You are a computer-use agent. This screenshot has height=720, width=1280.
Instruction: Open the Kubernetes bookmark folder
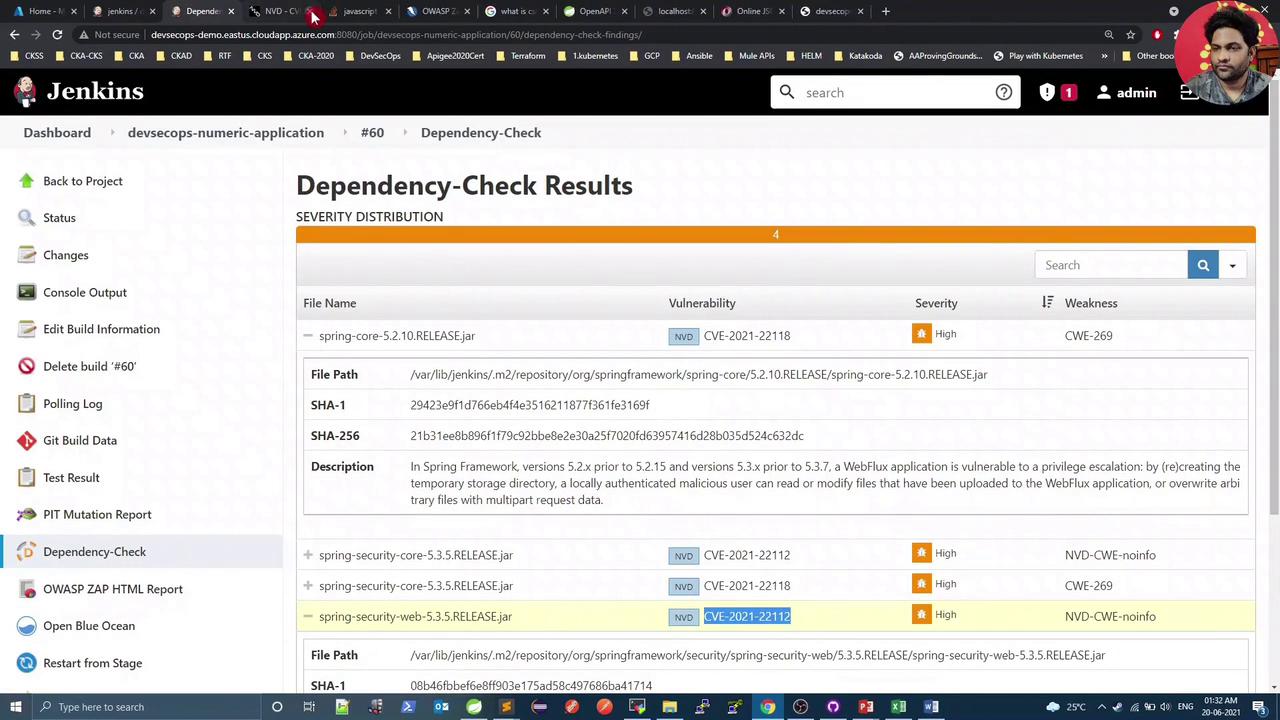[589, 56]
